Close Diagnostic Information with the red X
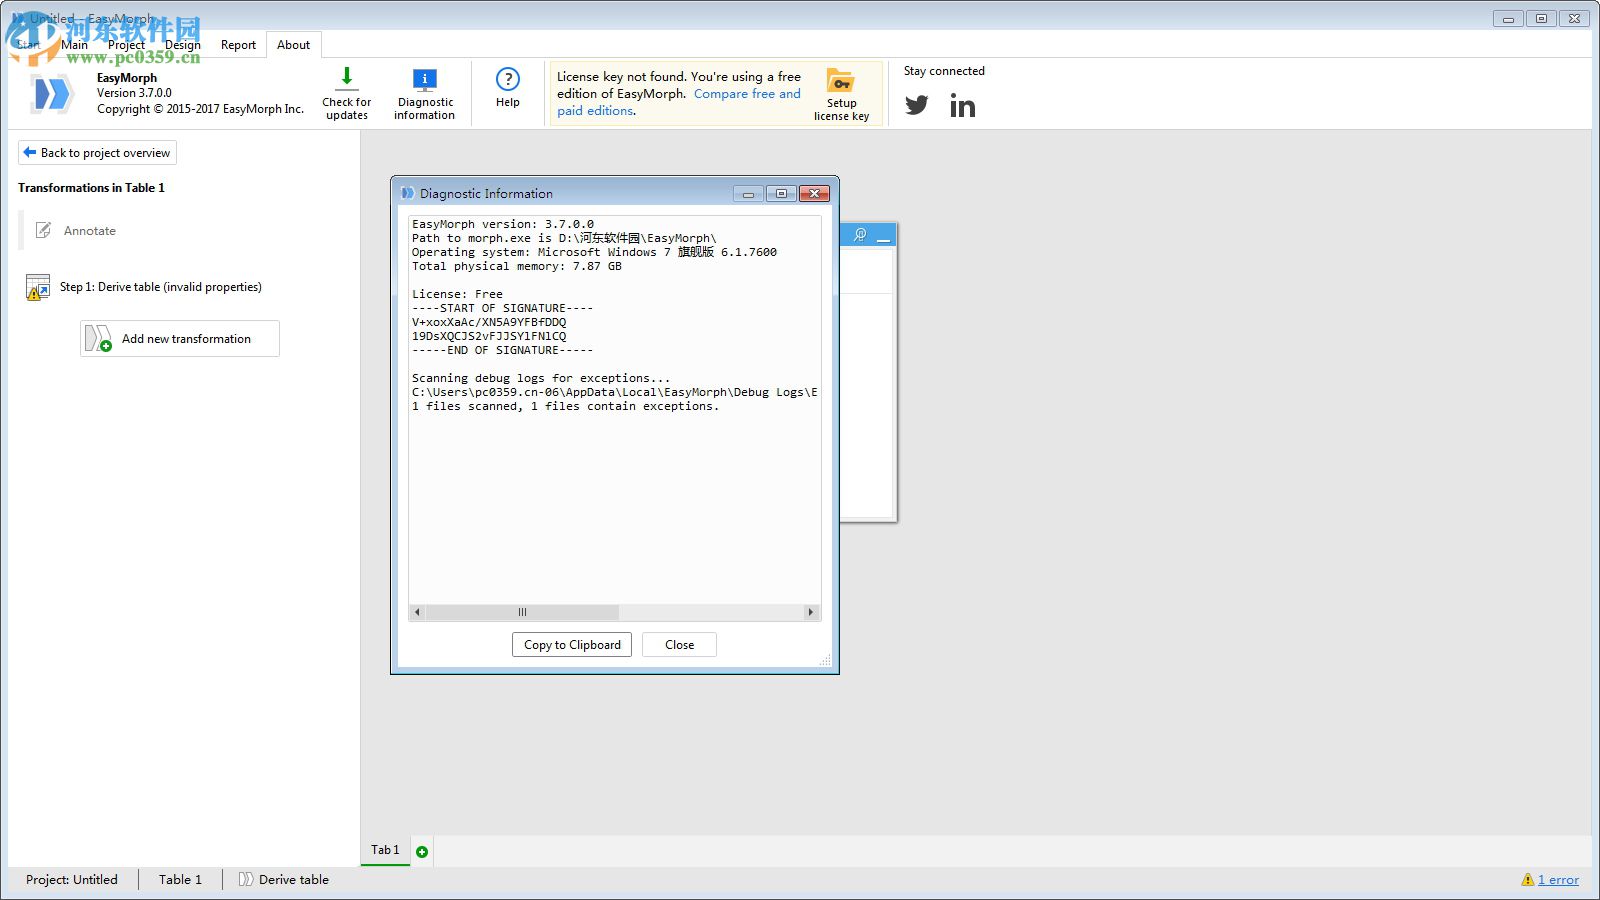Image resolution: width=1600 pixels, height=900 pixels. click(x=814, y=194)
